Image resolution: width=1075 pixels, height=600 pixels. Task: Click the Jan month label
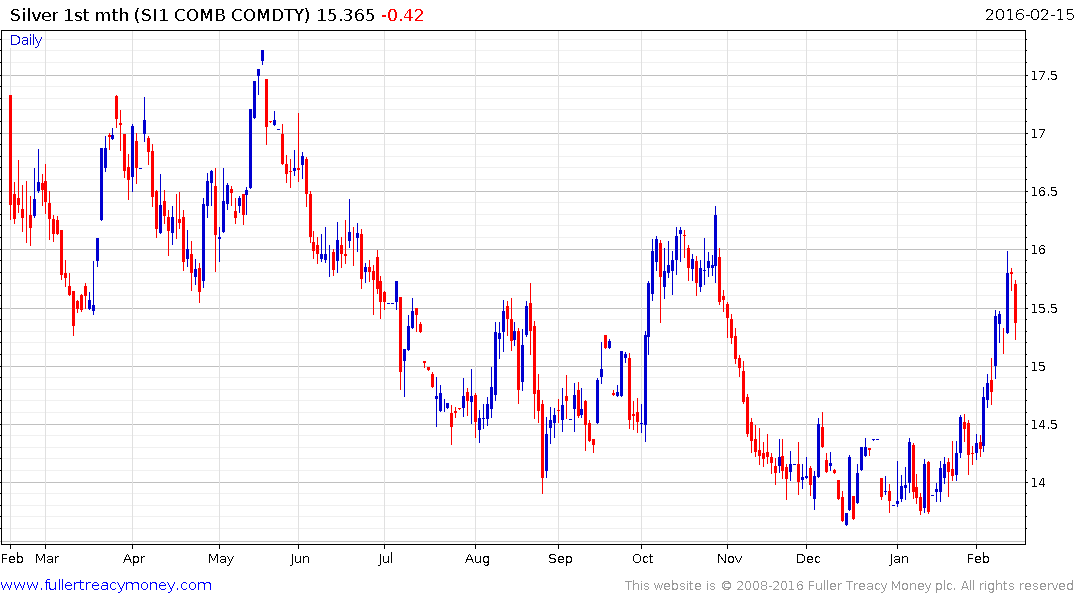pos(899,559)
